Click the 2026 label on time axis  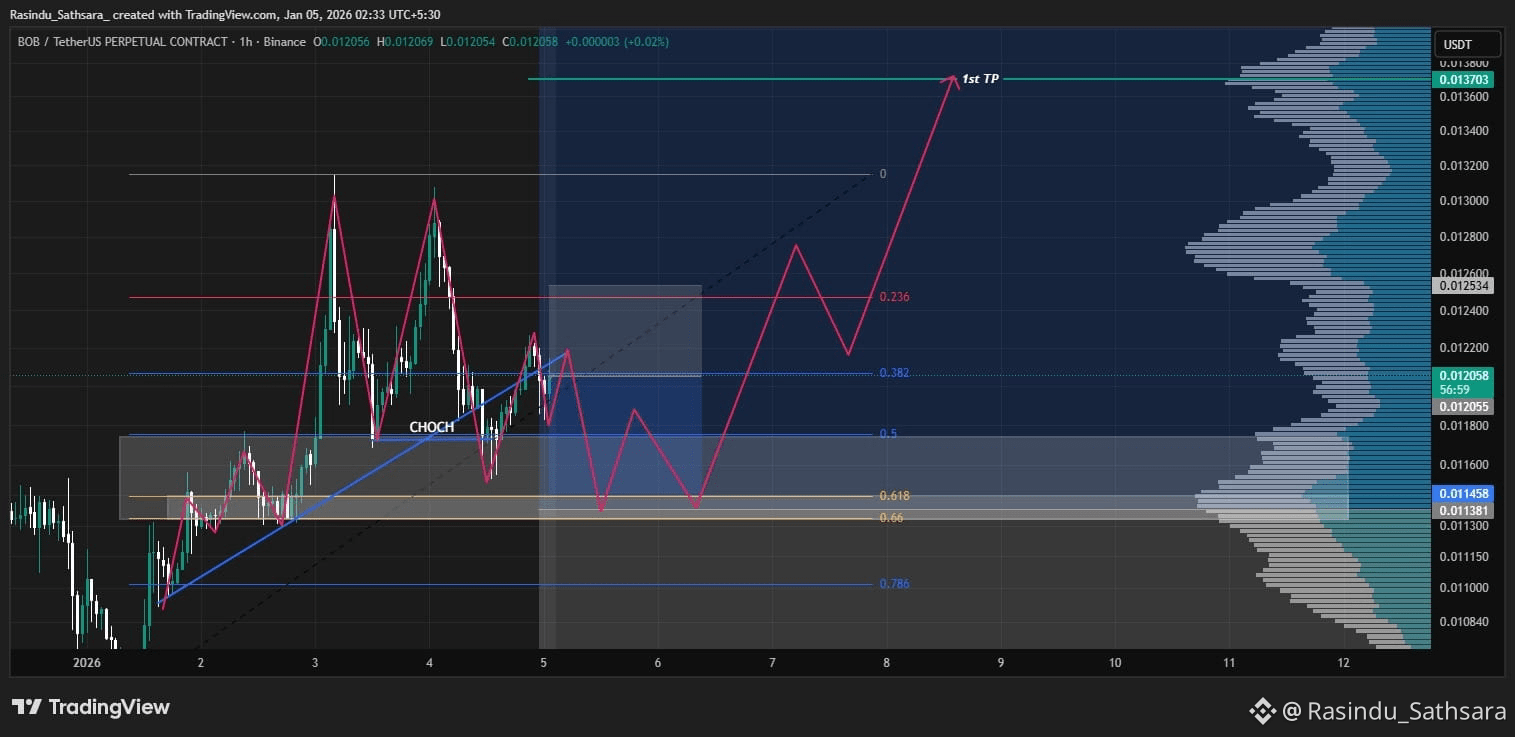[87, 663]
